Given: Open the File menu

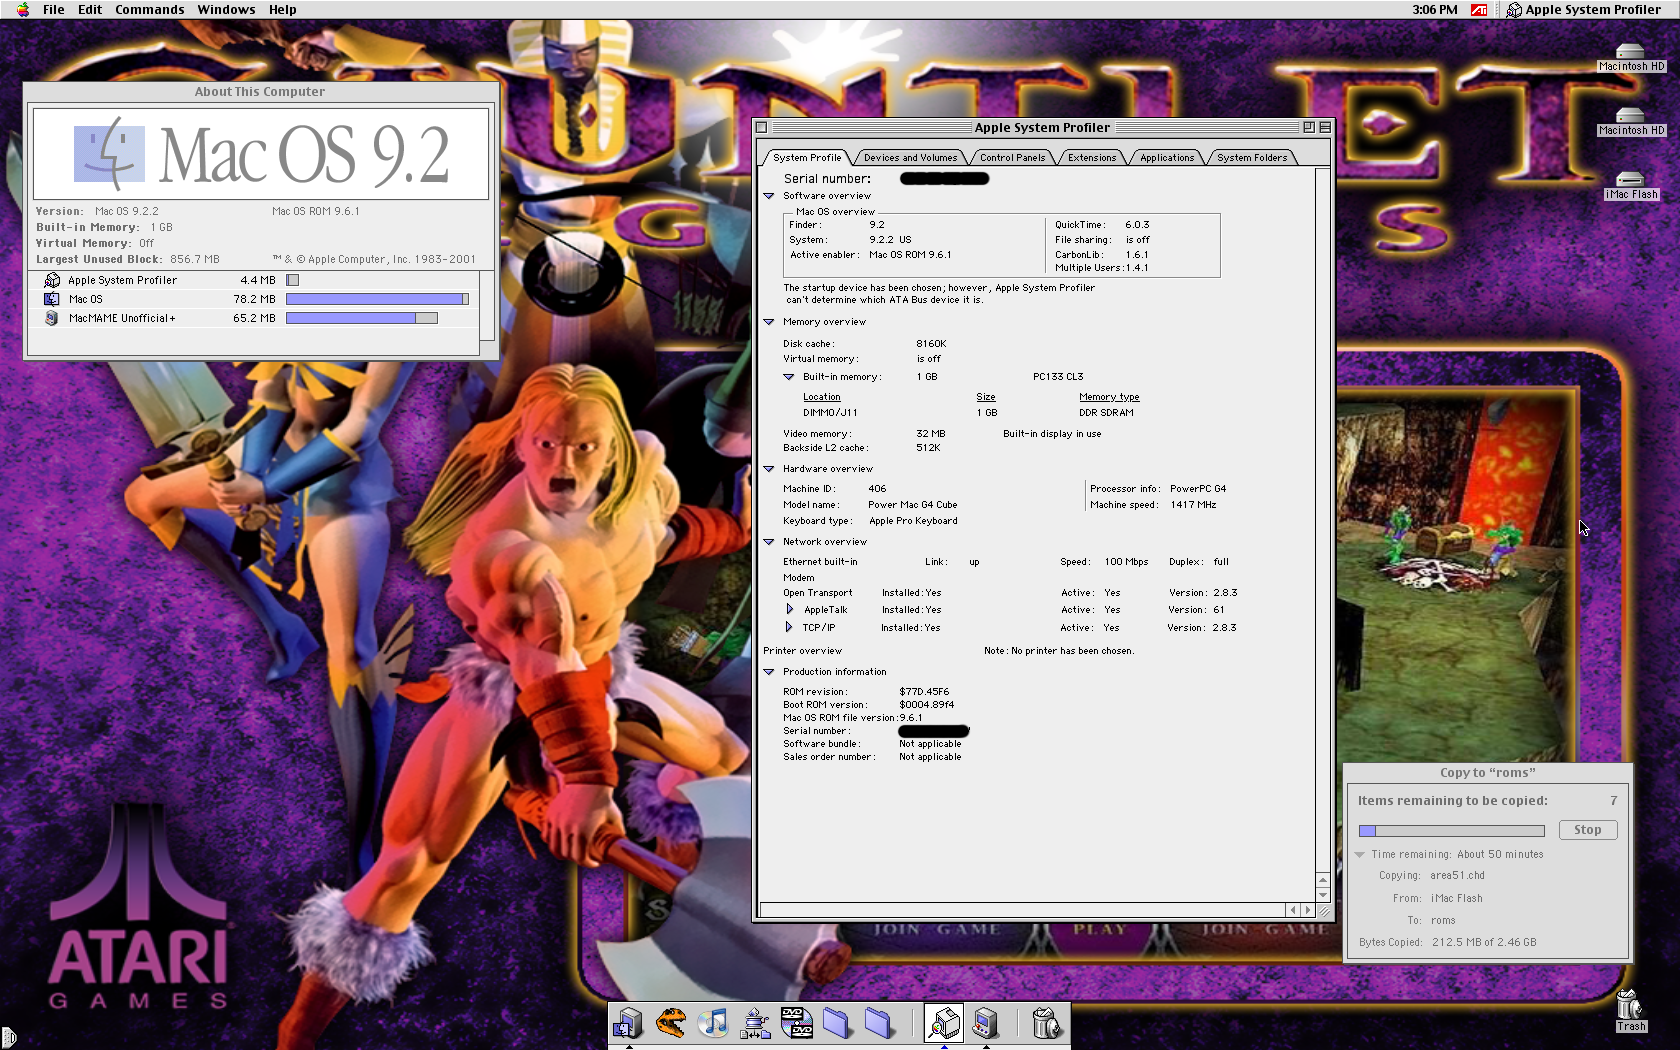Looking at the screenshot, I should (x=54, y=9).
